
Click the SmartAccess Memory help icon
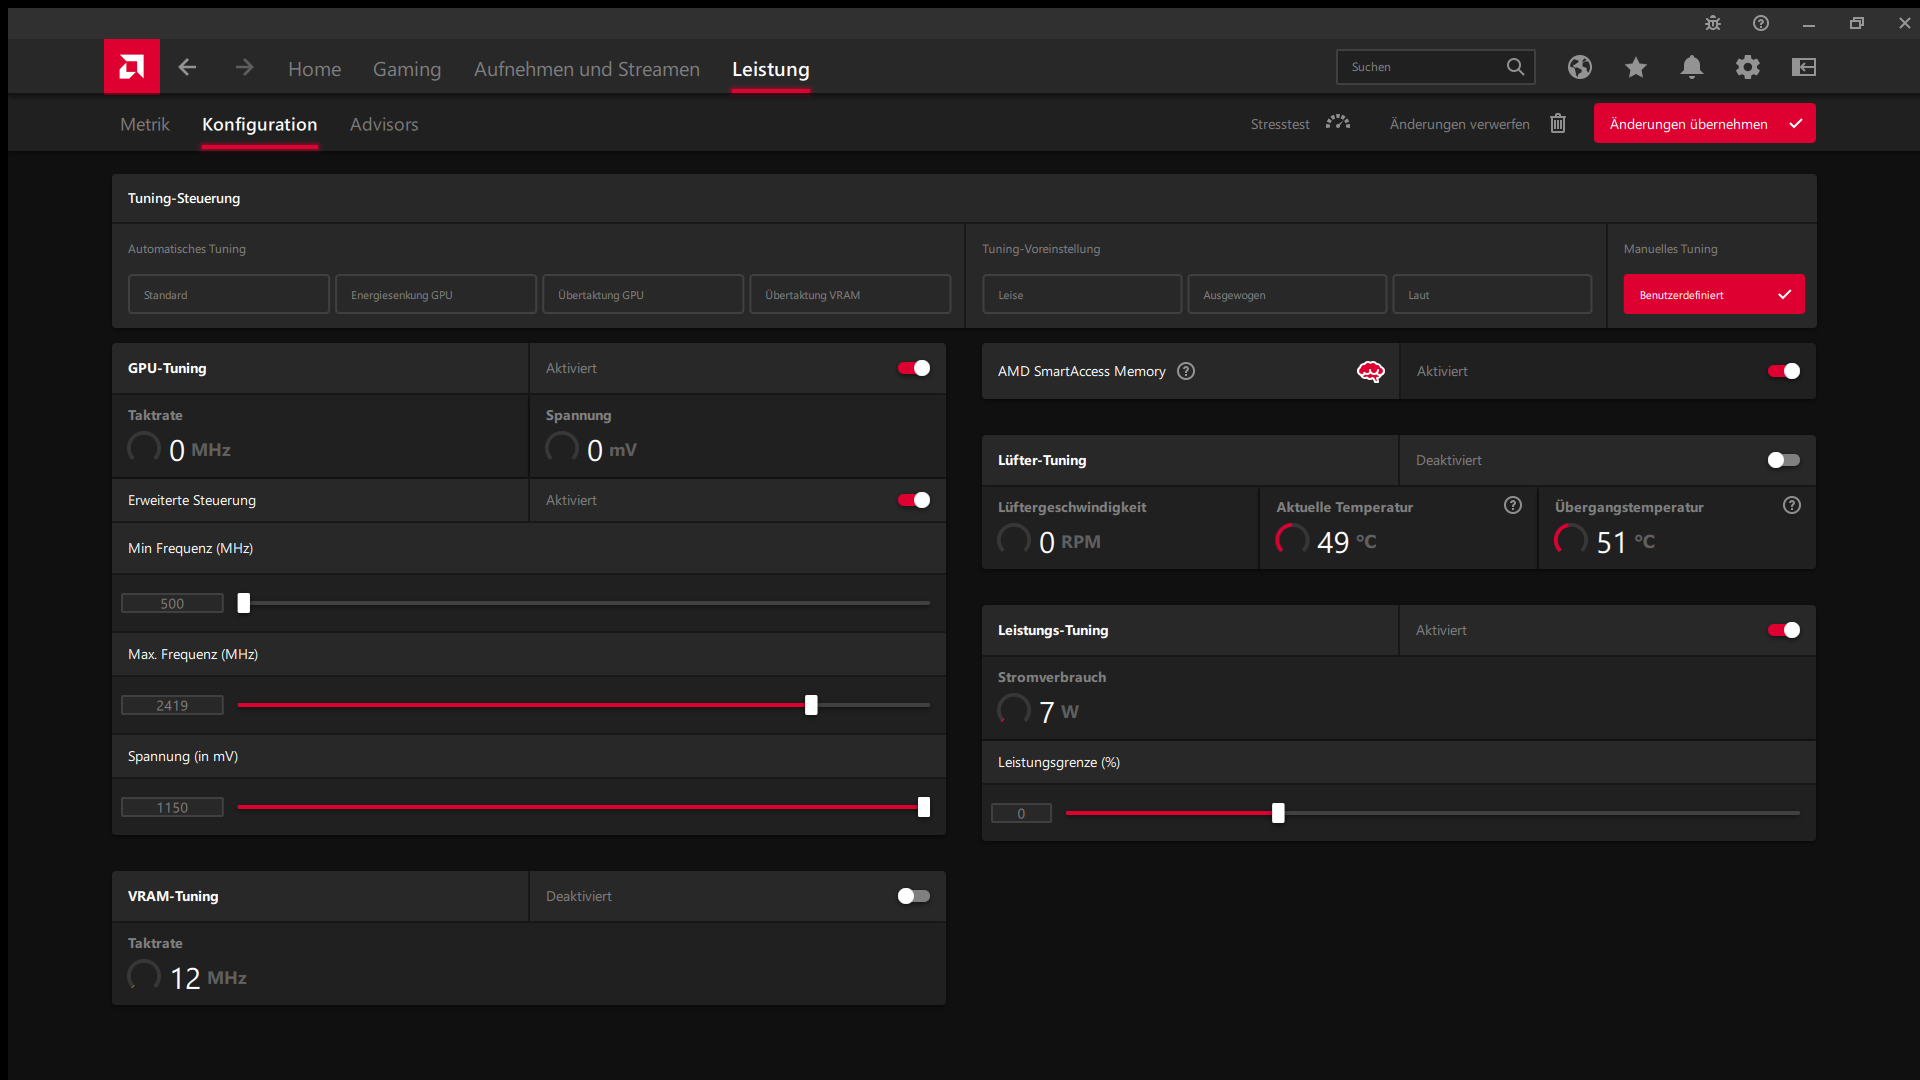click(x=1186, y=371)
